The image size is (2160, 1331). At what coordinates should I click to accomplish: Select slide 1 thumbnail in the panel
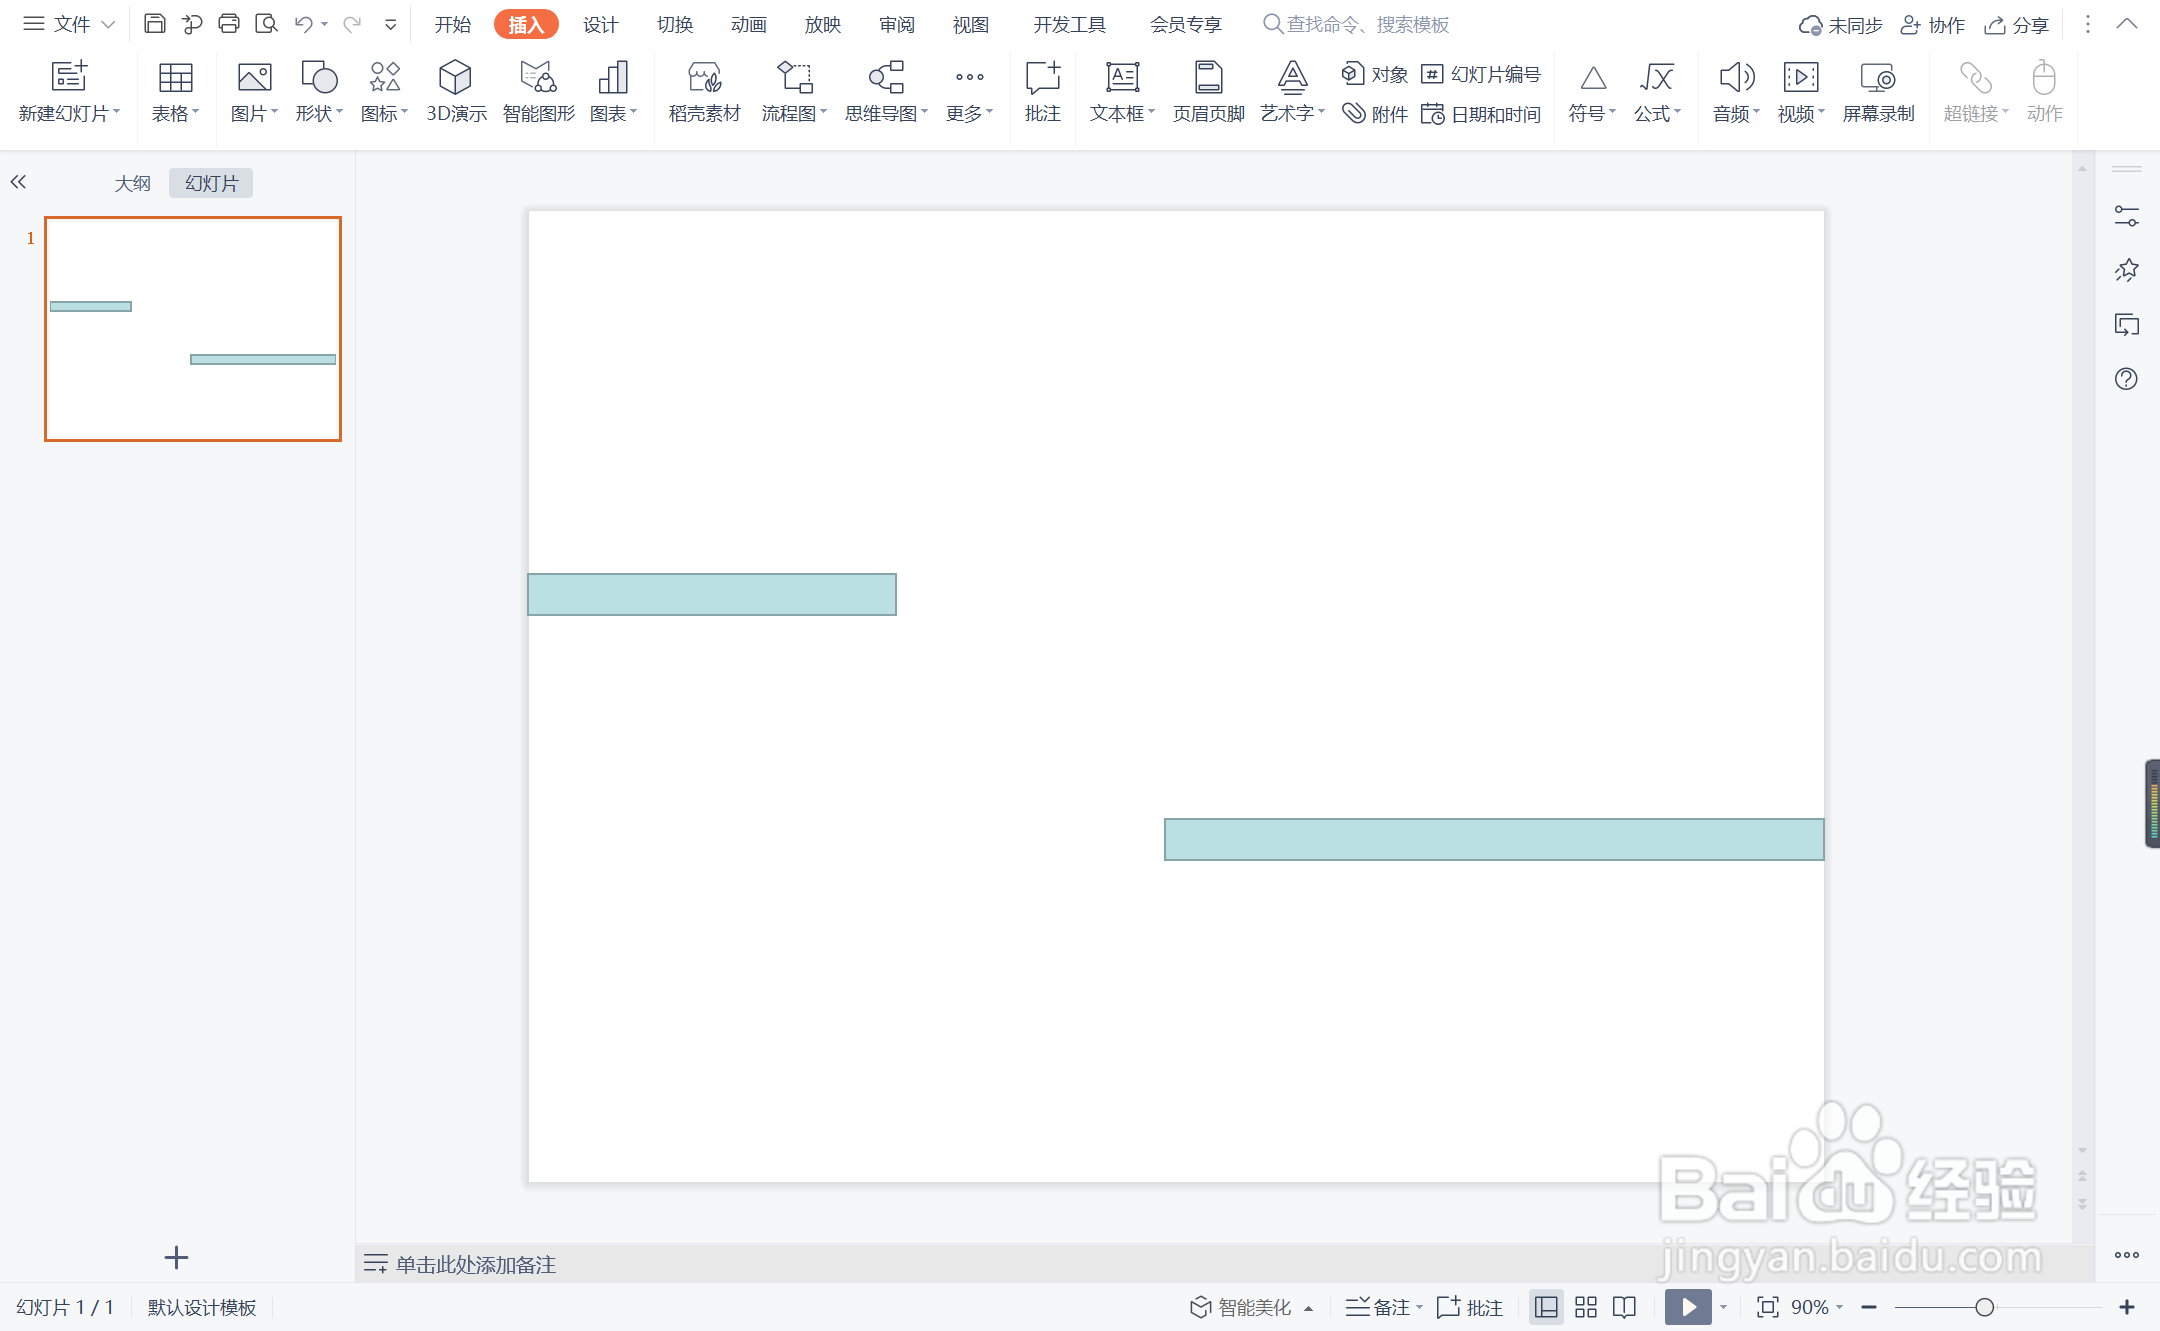(193, 329)
